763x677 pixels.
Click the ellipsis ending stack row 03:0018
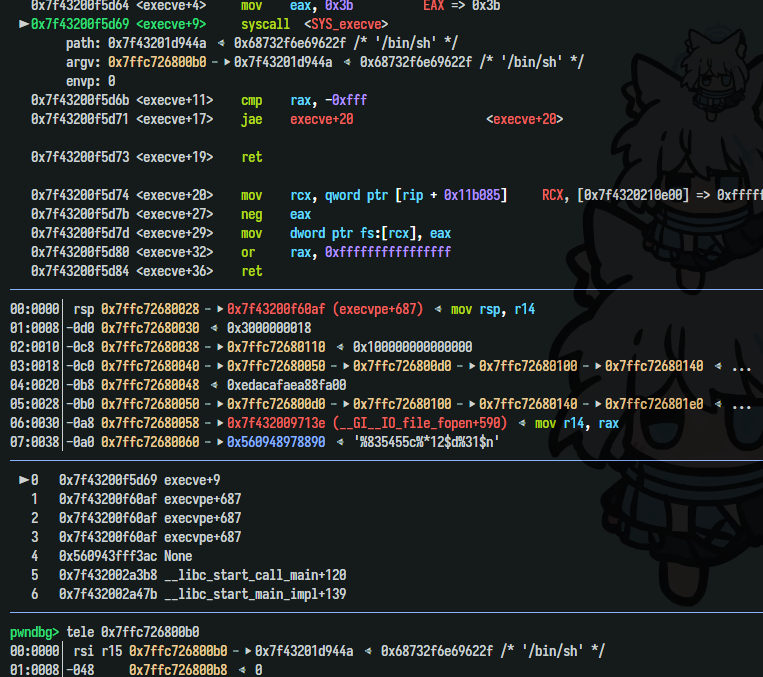tap(741, 367)
